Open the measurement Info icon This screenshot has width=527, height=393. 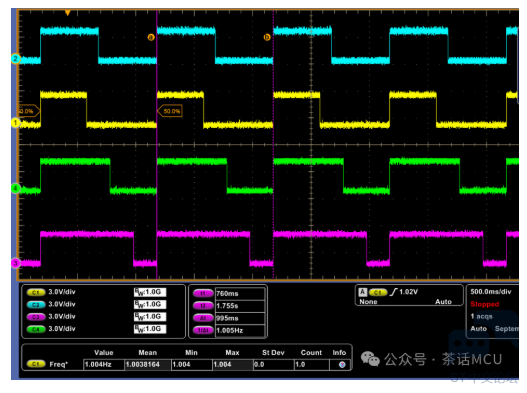(x=342, y=365)
